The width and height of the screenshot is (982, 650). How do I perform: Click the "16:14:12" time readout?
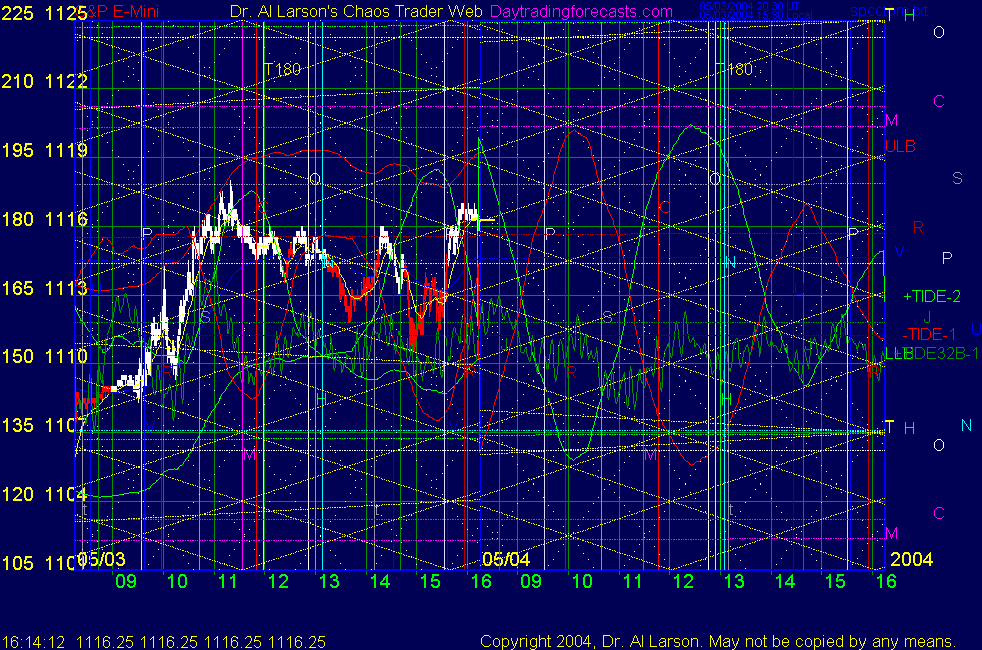(33, 642)
